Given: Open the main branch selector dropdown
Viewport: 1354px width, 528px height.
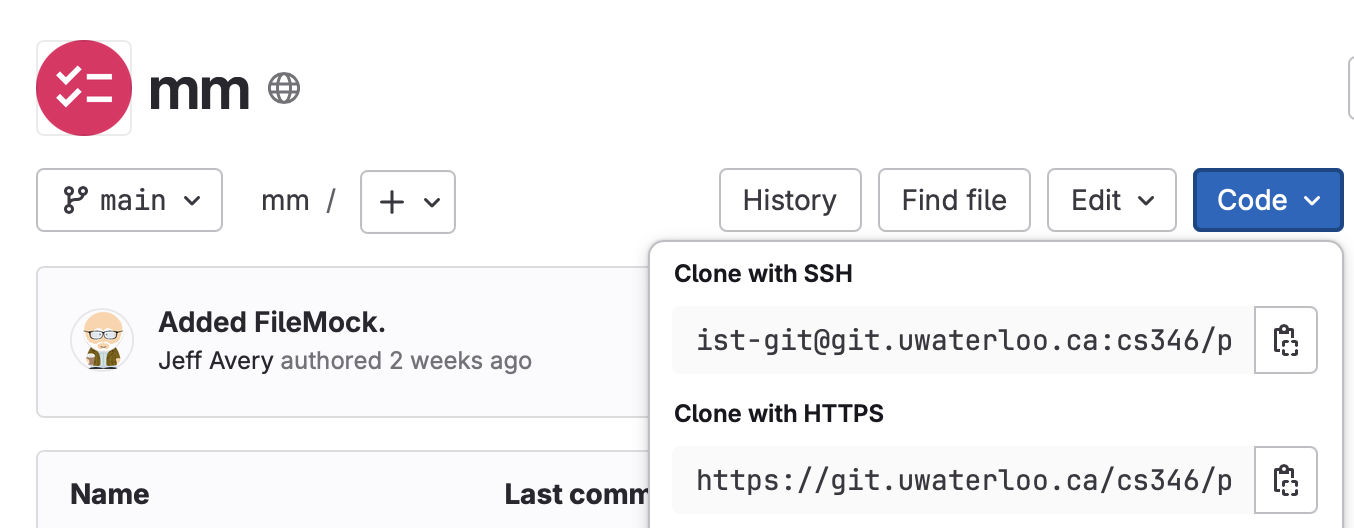Looking at the screenshot, I should [x=129, y=201].
